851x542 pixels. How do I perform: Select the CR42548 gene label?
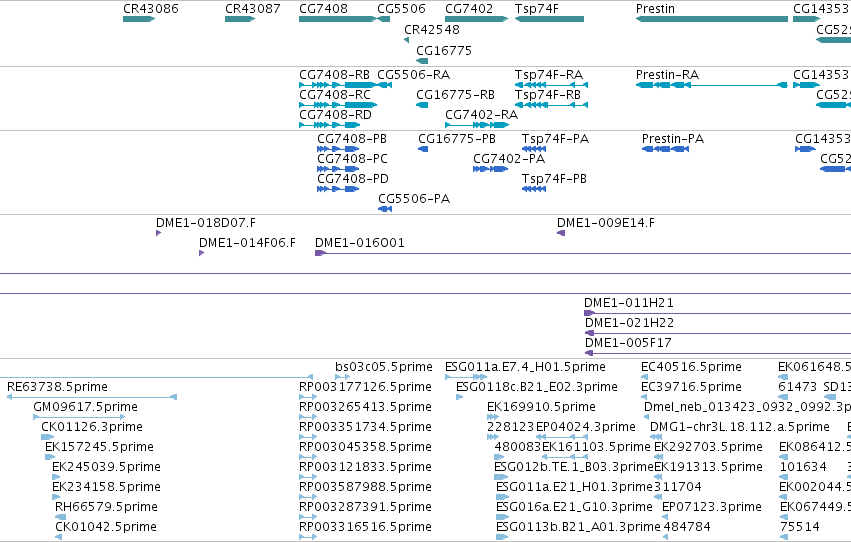click(431, 29)
